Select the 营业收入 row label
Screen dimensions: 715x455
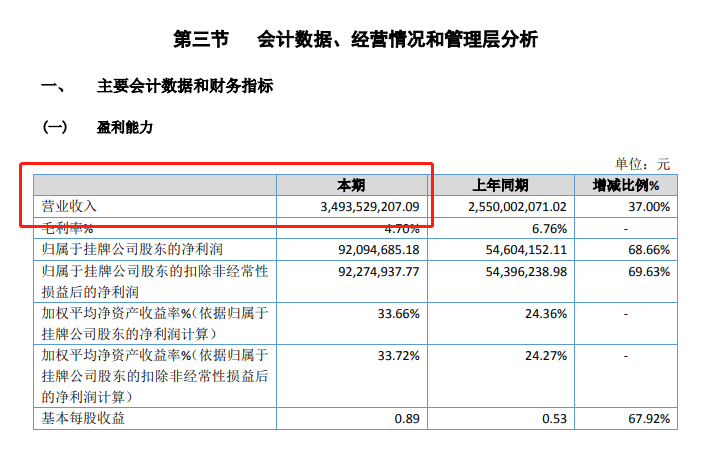click(68, 206)
